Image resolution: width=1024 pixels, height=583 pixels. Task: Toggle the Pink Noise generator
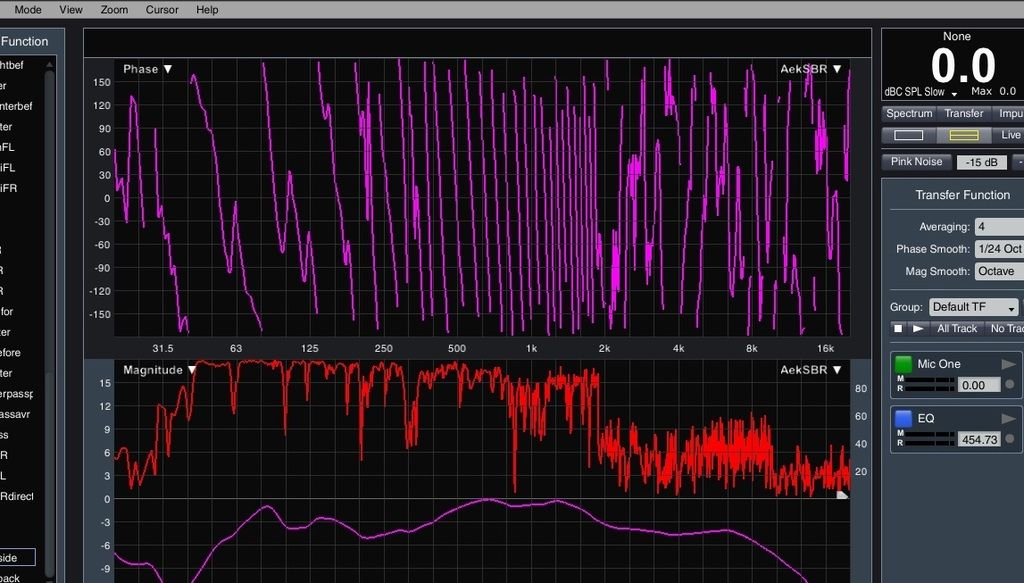916,162
